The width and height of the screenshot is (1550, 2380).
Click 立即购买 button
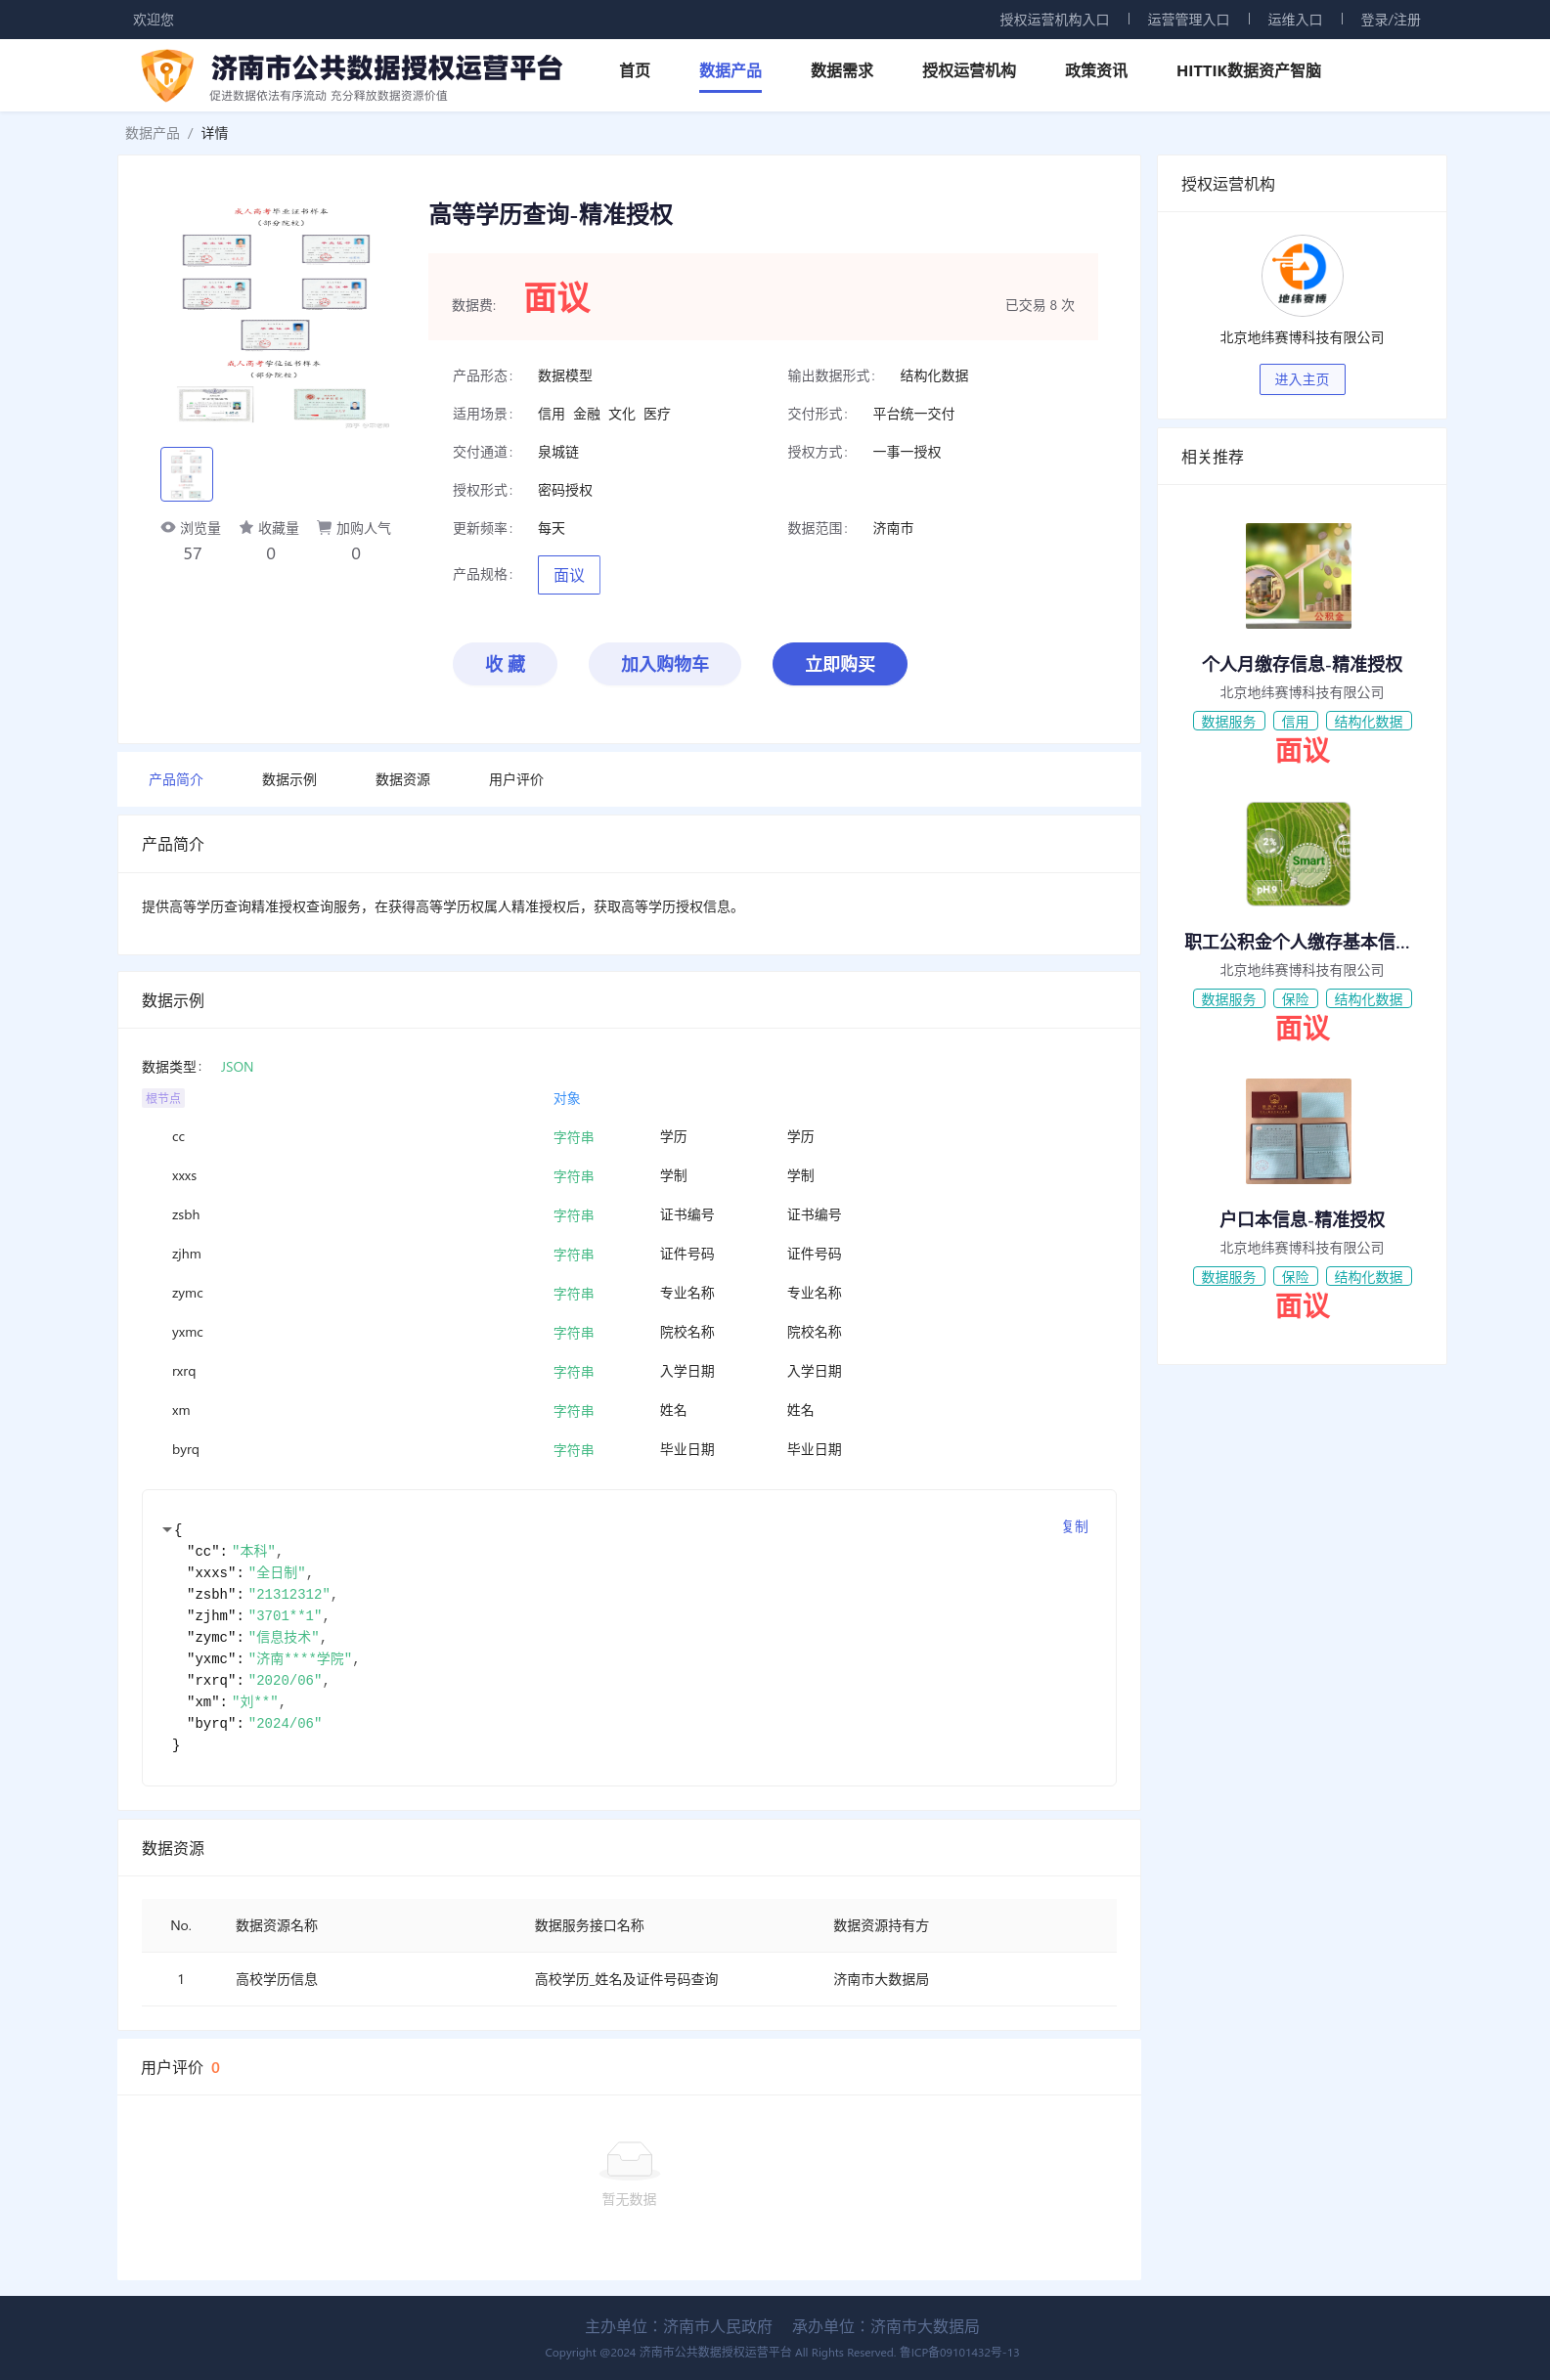(839, 664)
